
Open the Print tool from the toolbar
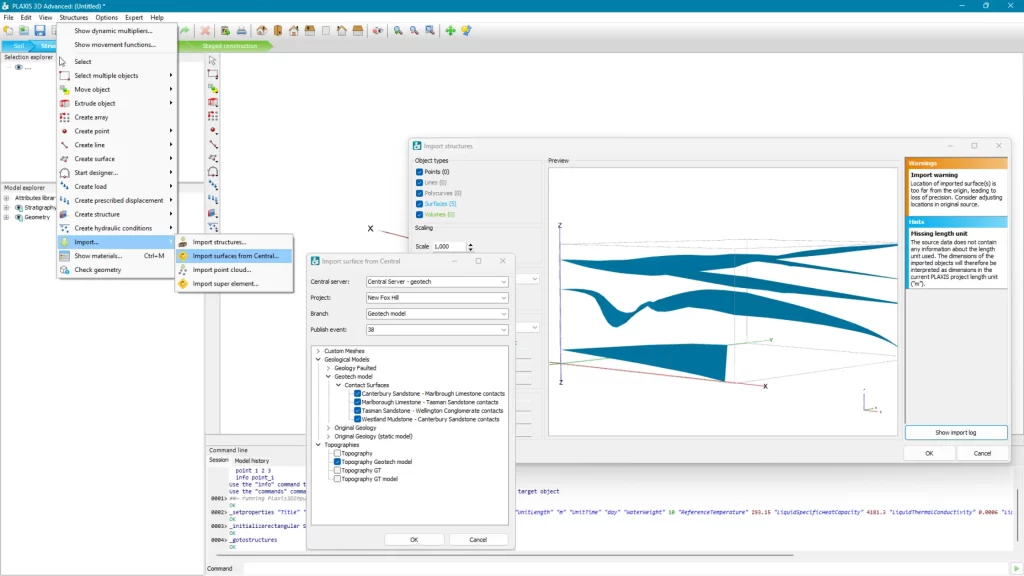[x=243, y=31]
